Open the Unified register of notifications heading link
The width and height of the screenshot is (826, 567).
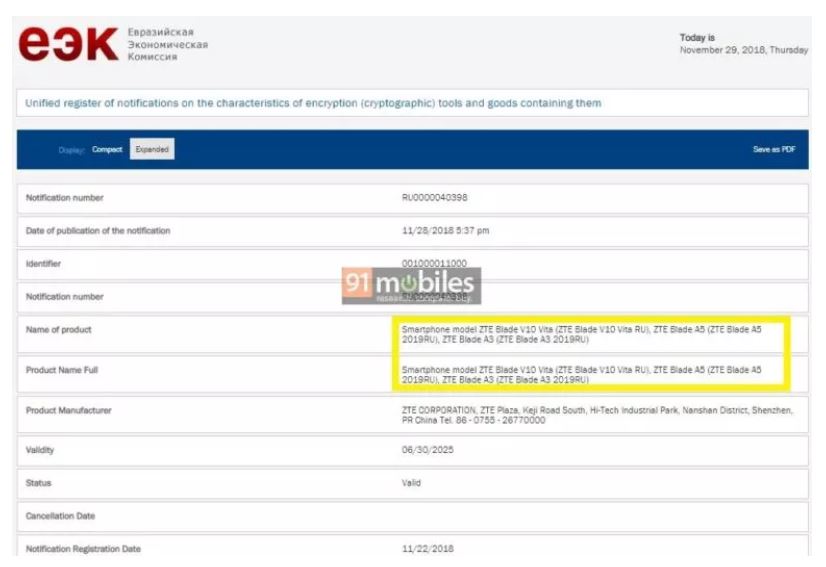click(x=313, y=103)
